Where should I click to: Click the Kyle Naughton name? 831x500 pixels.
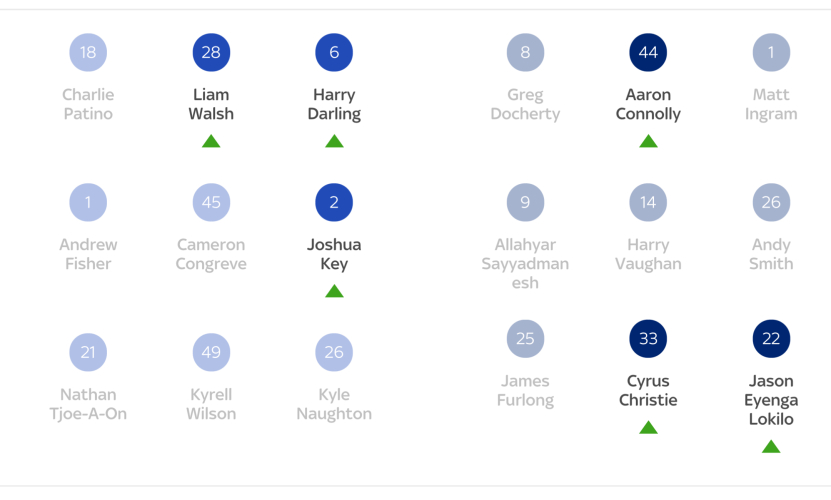(334, 404)
